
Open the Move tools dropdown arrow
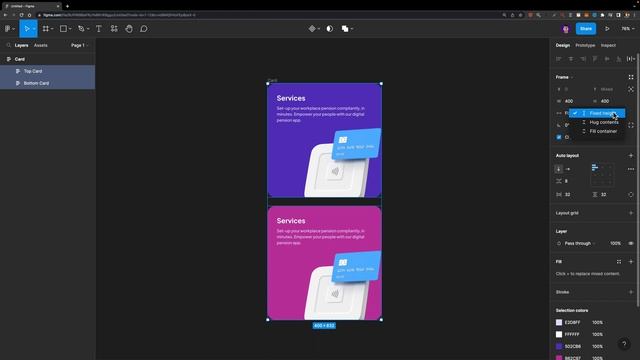[x=34, y=29]
